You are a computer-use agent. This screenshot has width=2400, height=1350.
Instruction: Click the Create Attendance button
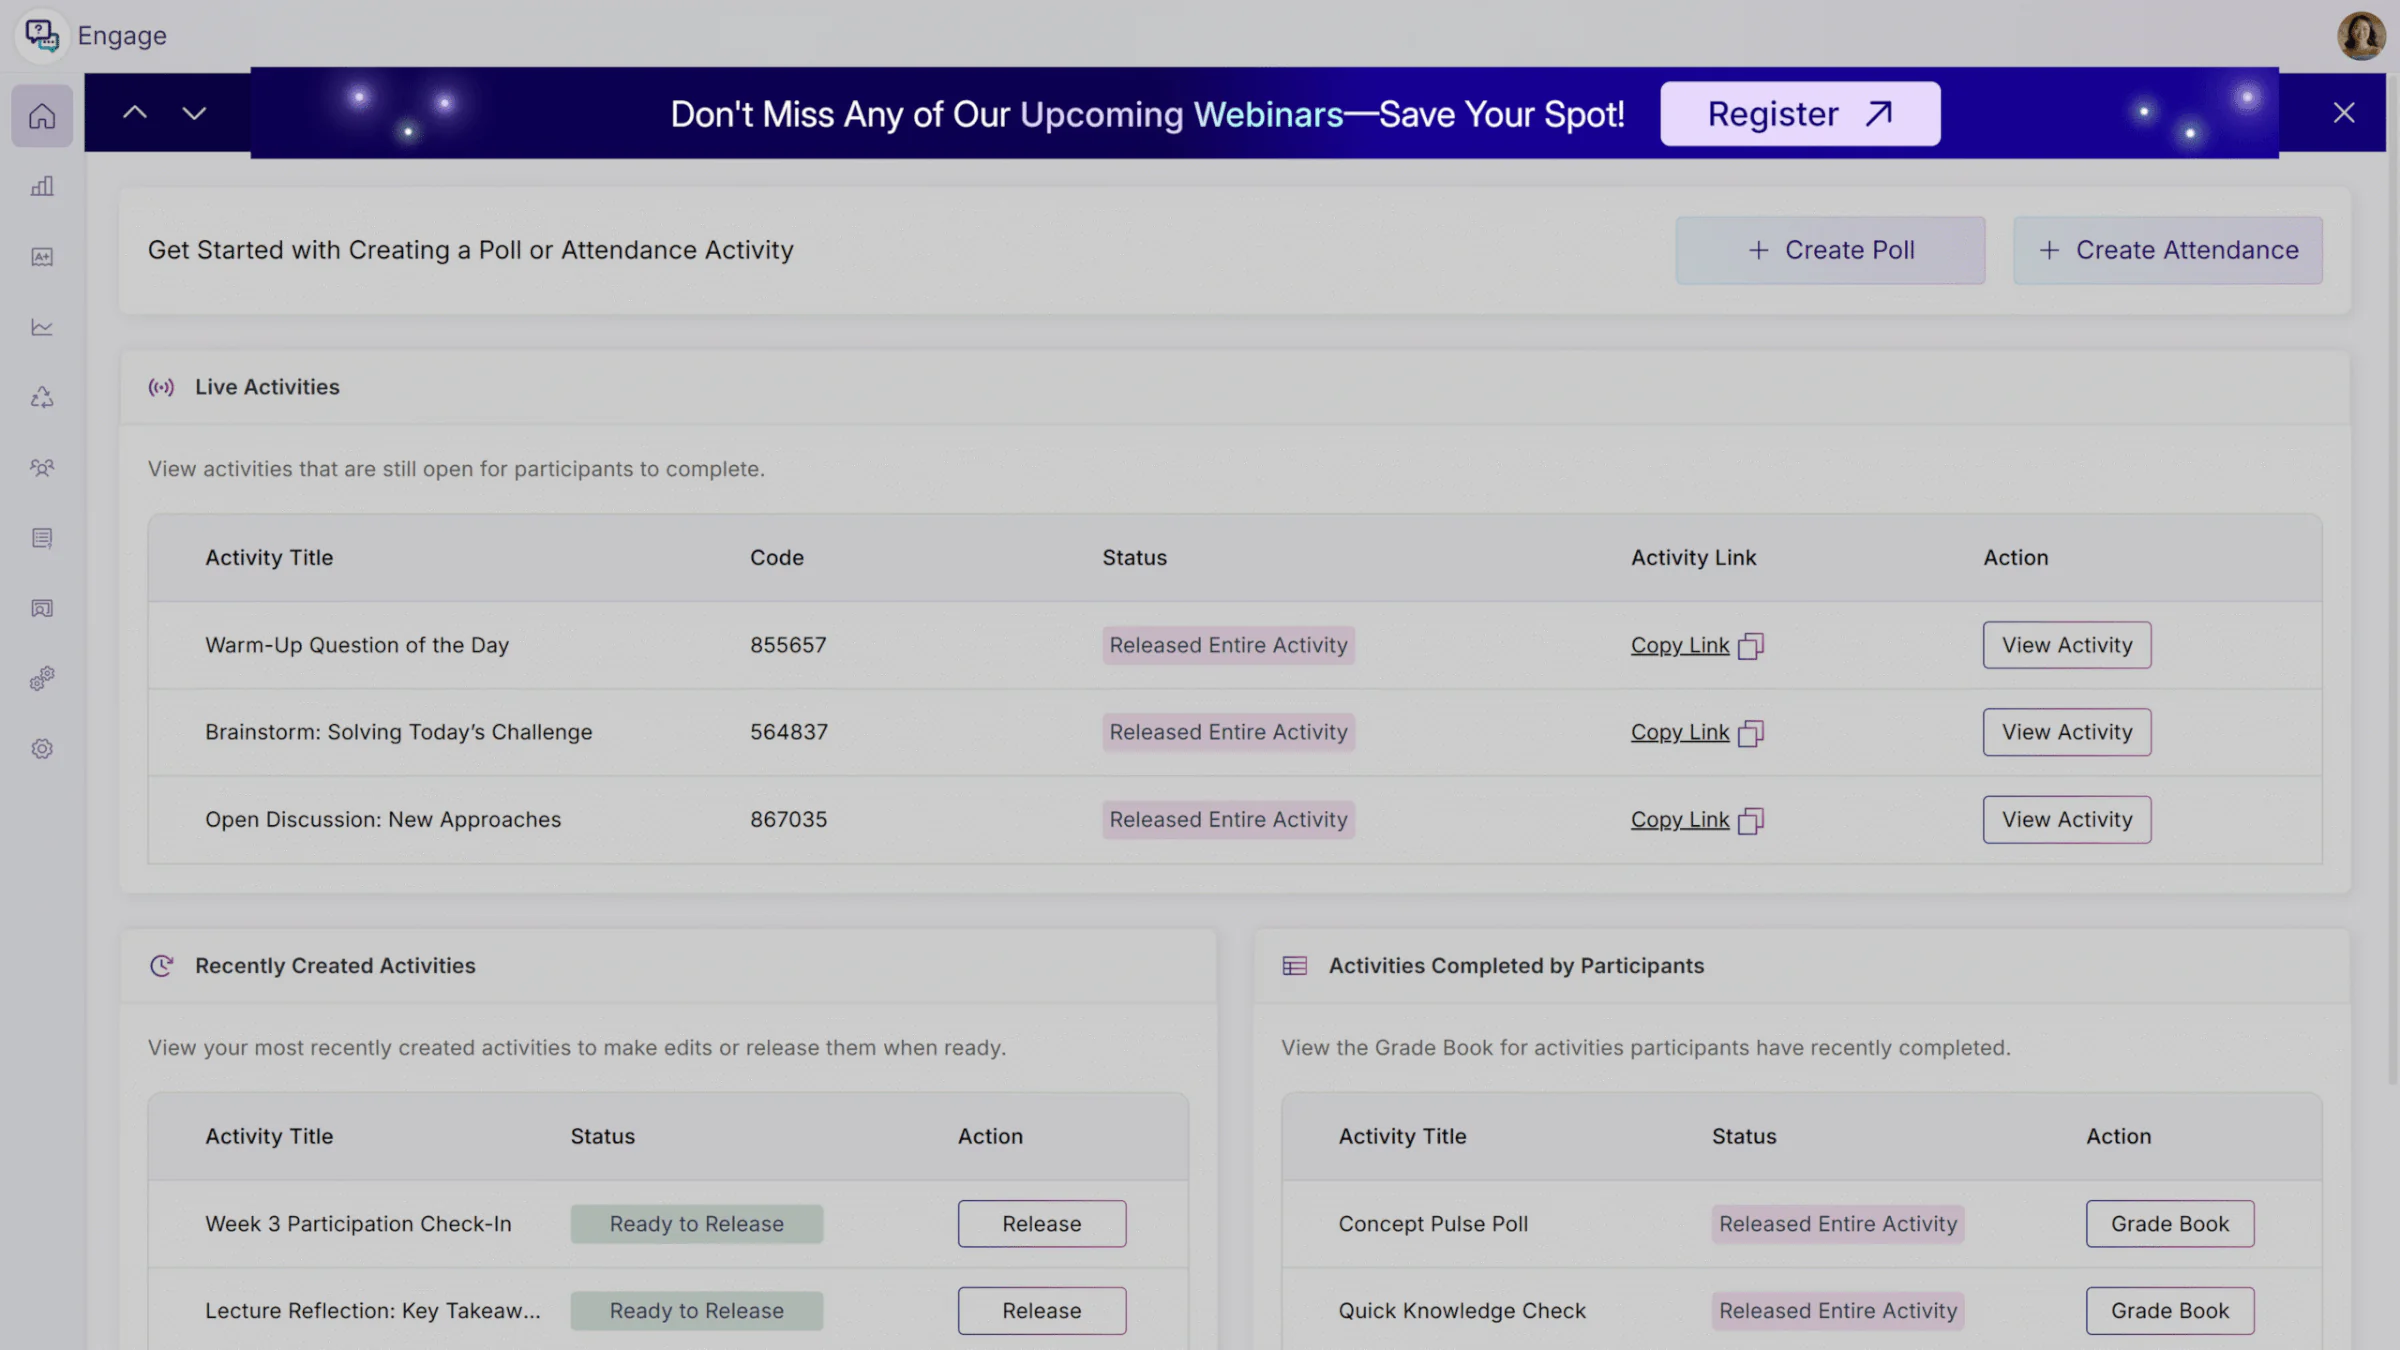[2167, 250]
